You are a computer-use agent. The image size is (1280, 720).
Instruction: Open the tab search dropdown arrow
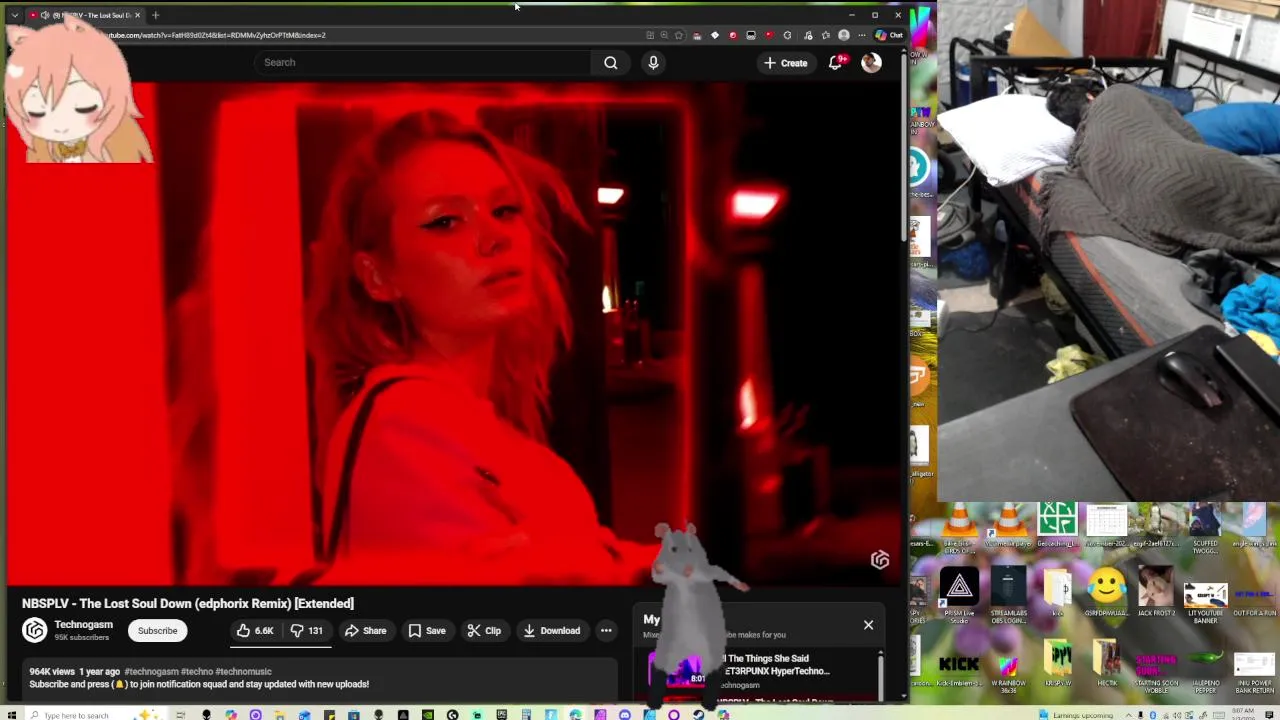(14, 15)
